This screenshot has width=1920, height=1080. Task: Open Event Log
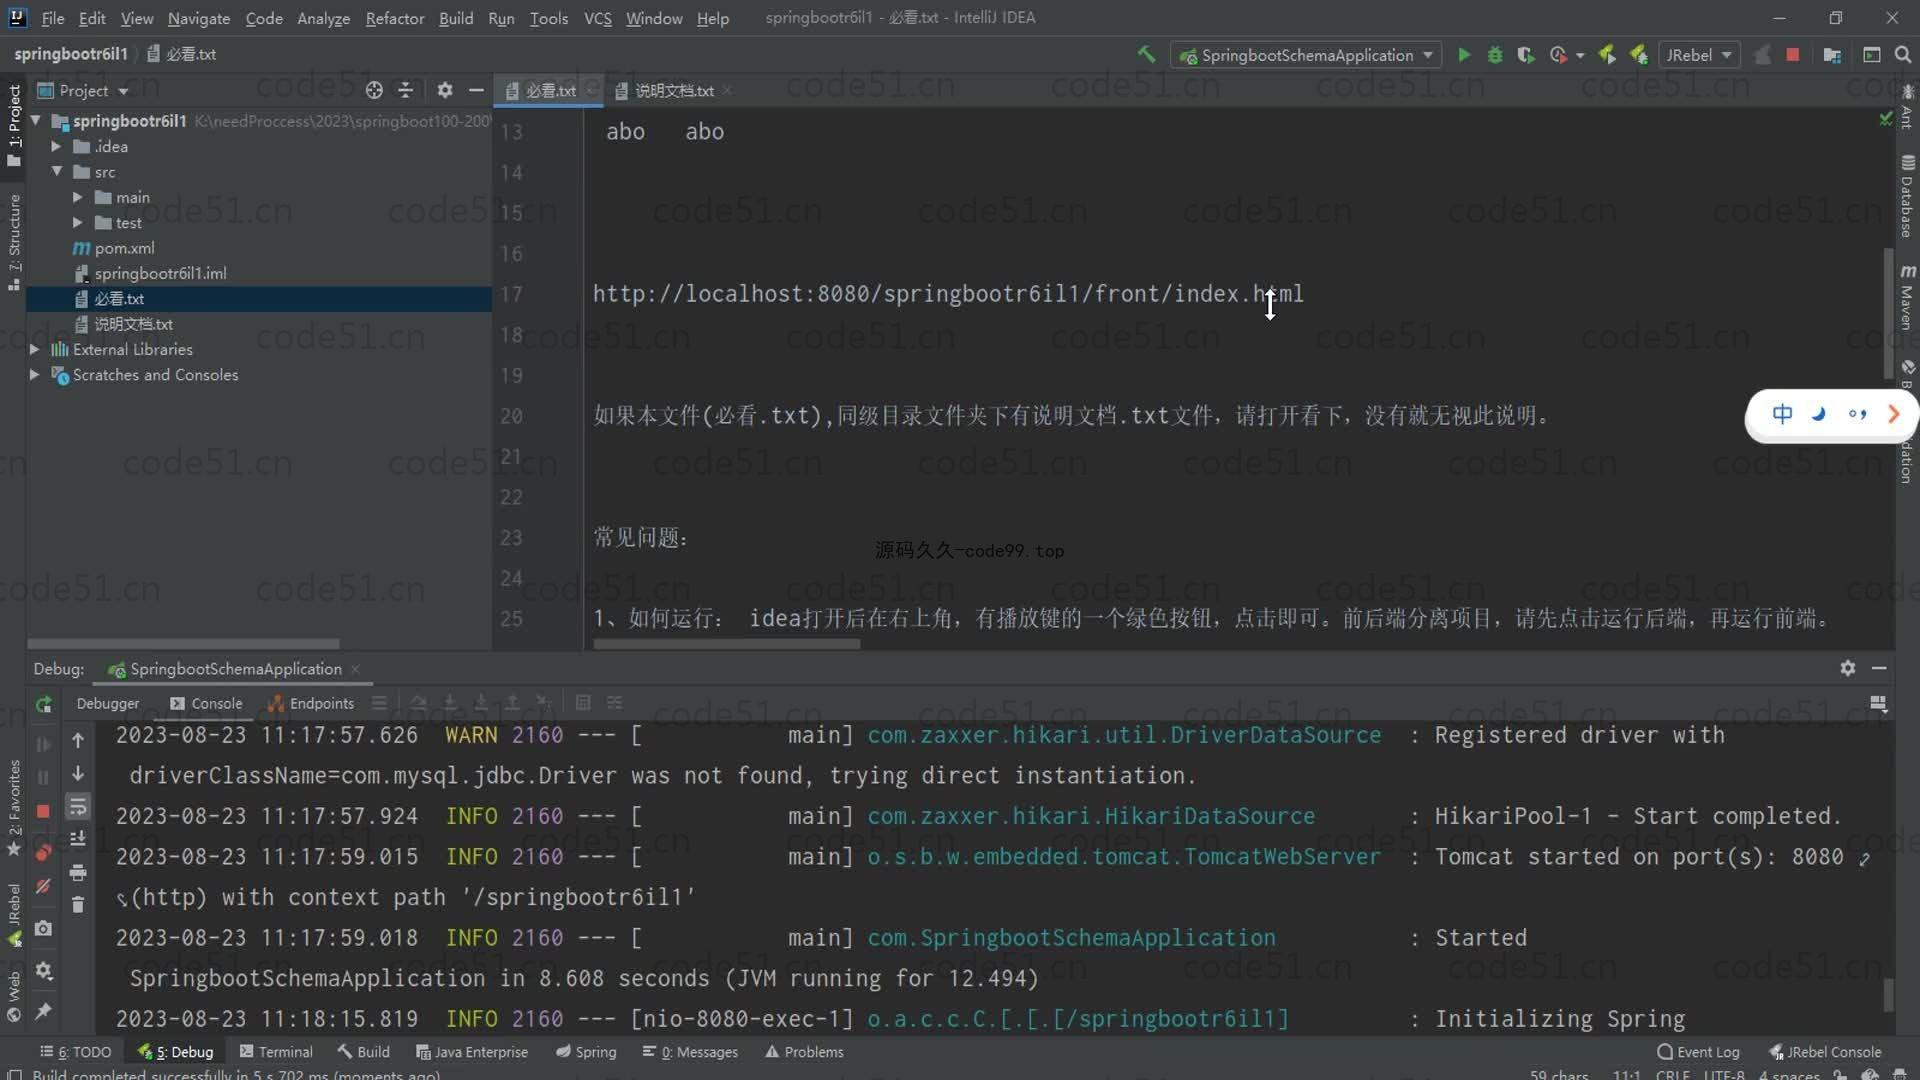tap(1698, 1051)
